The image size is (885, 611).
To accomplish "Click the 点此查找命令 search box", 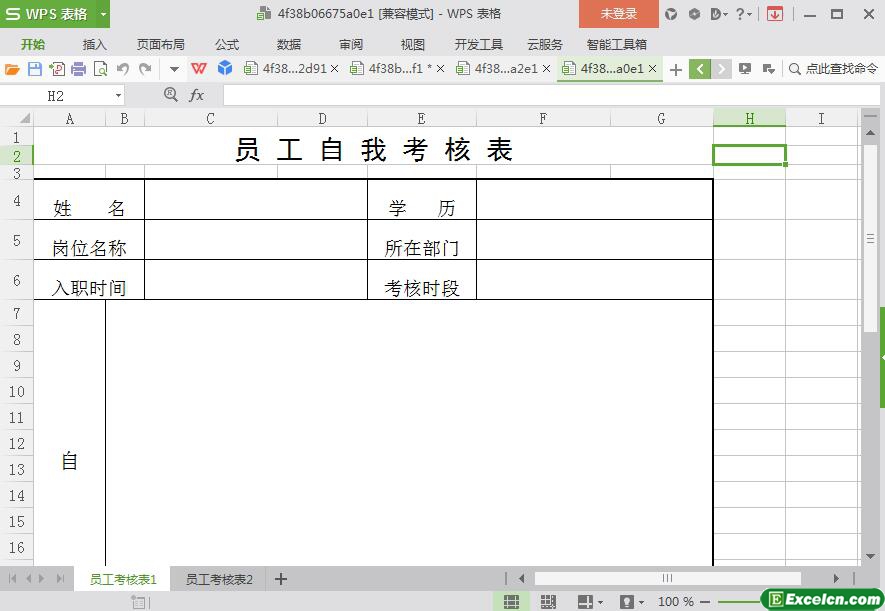I will click(833, 69).
